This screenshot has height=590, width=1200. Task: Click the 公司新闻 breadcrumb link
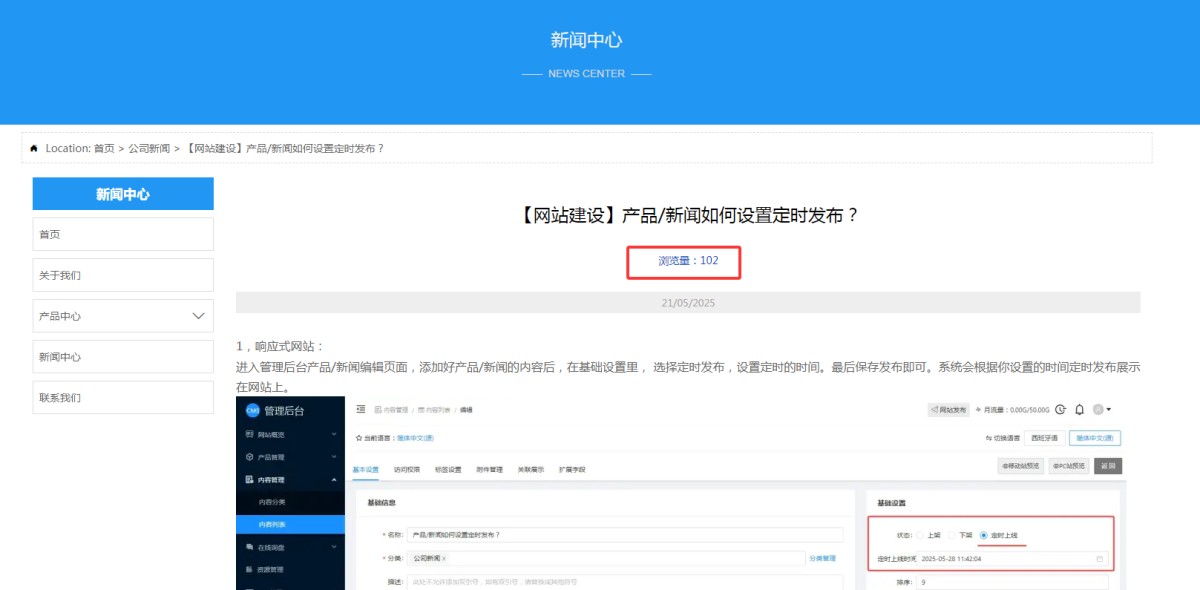(x=149, y=148)
